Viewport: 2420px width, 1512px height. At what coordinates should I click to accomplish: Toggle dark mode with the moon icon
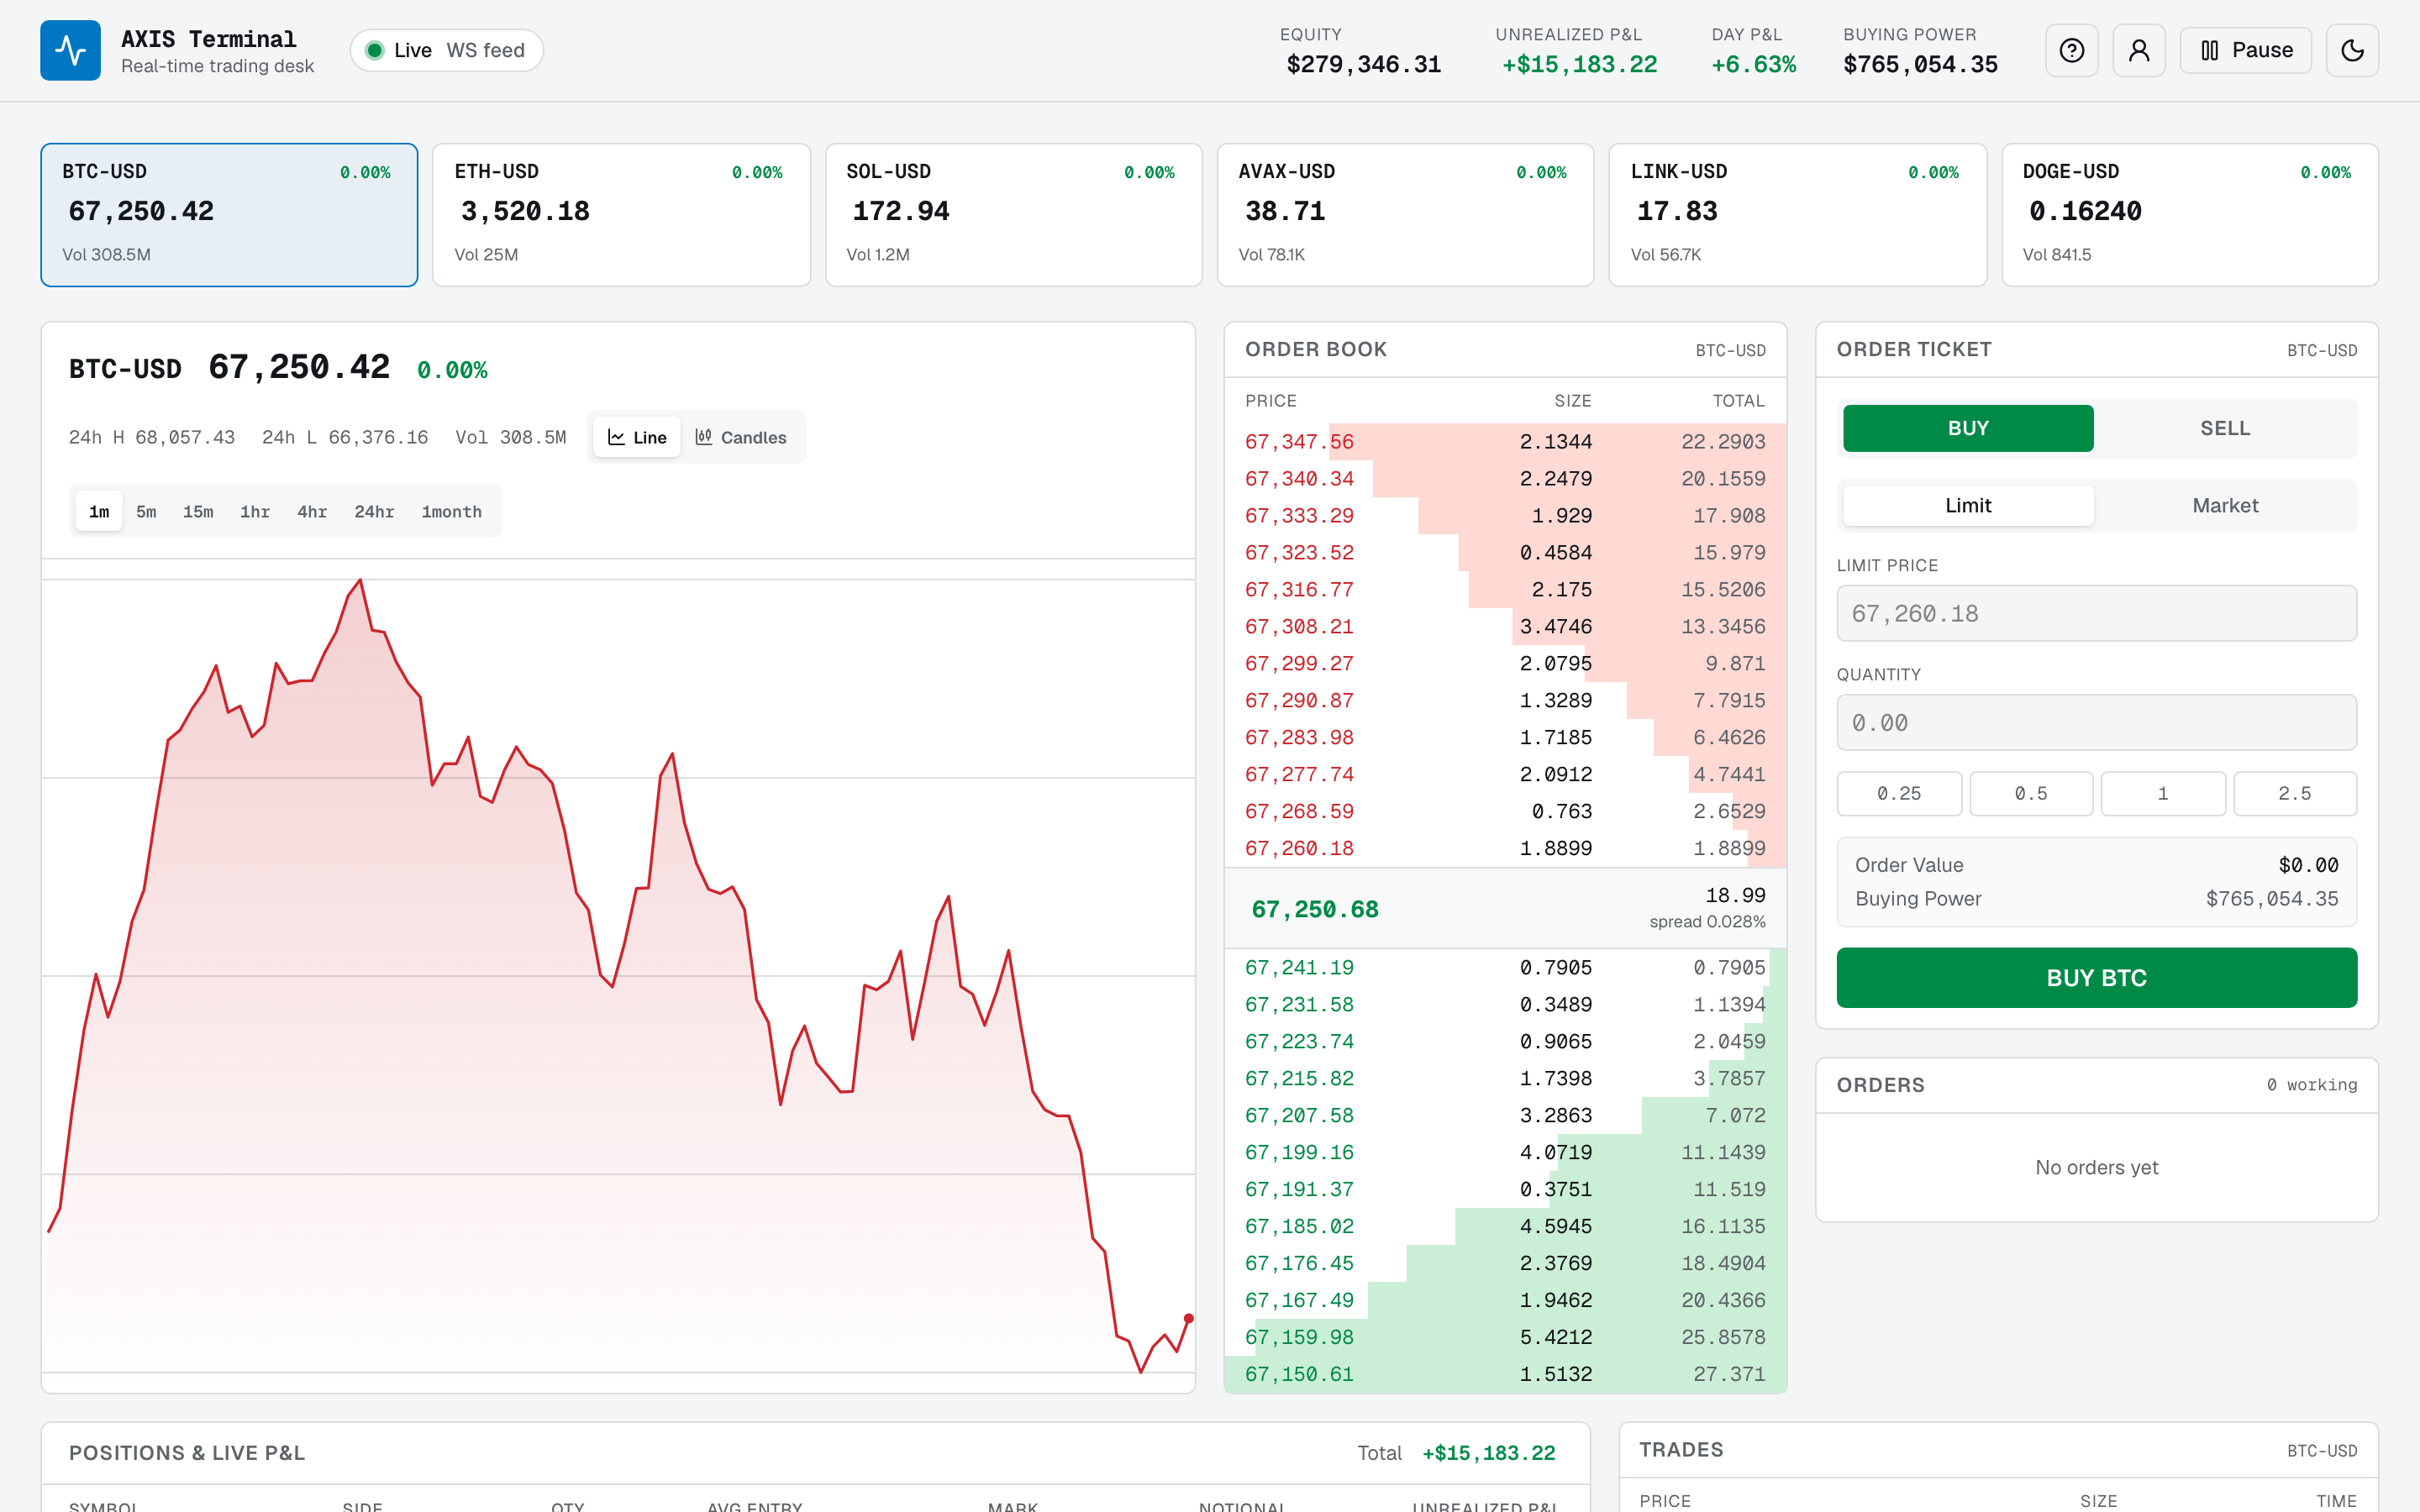[2352, 50]
